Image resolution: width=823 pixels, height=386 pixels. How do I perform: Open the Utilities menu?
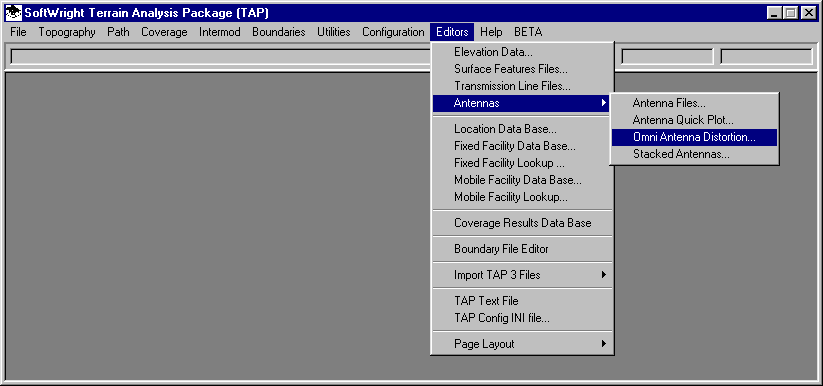[x=334, y=32]
